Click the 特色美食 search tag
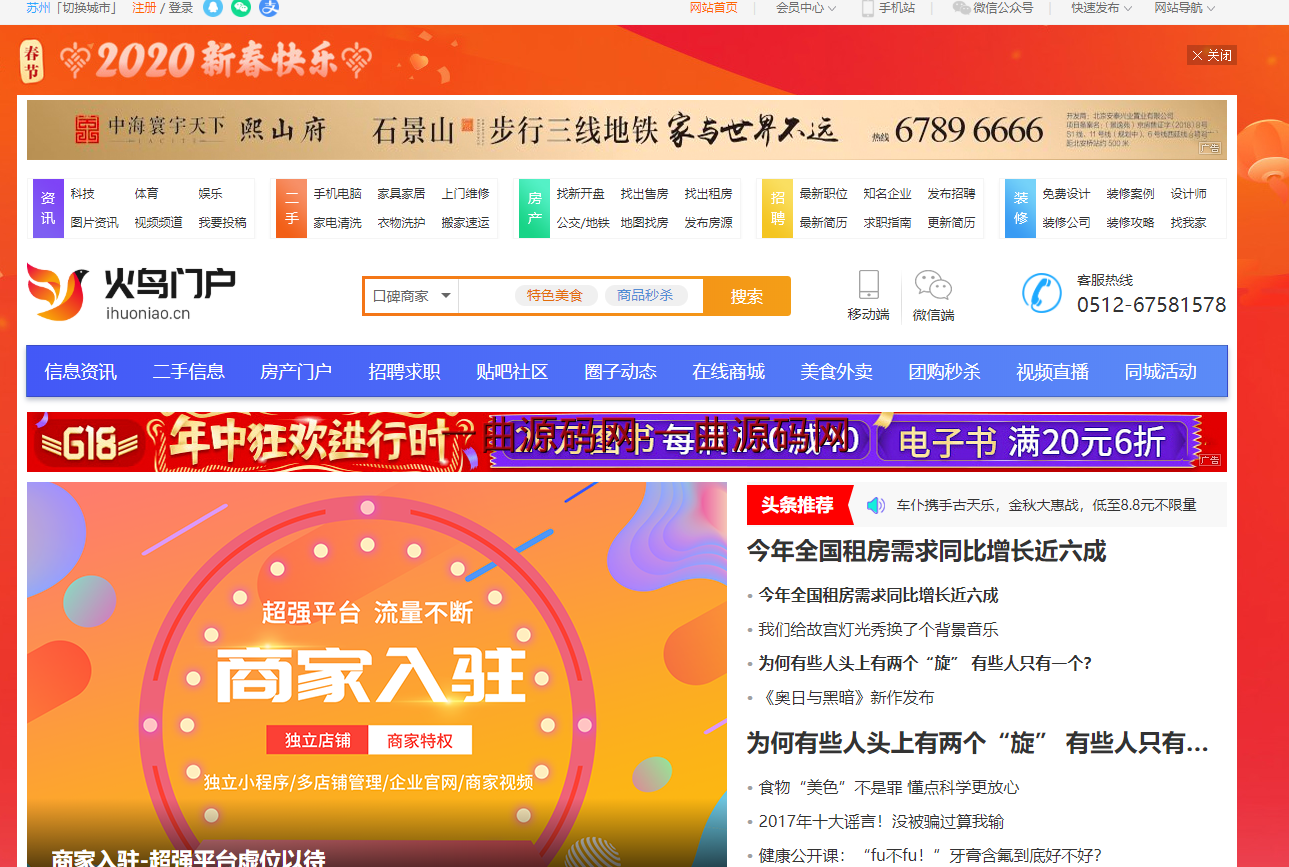This screenshot has width=1289, height=867. pyautogui.click(x=555, y=296)
